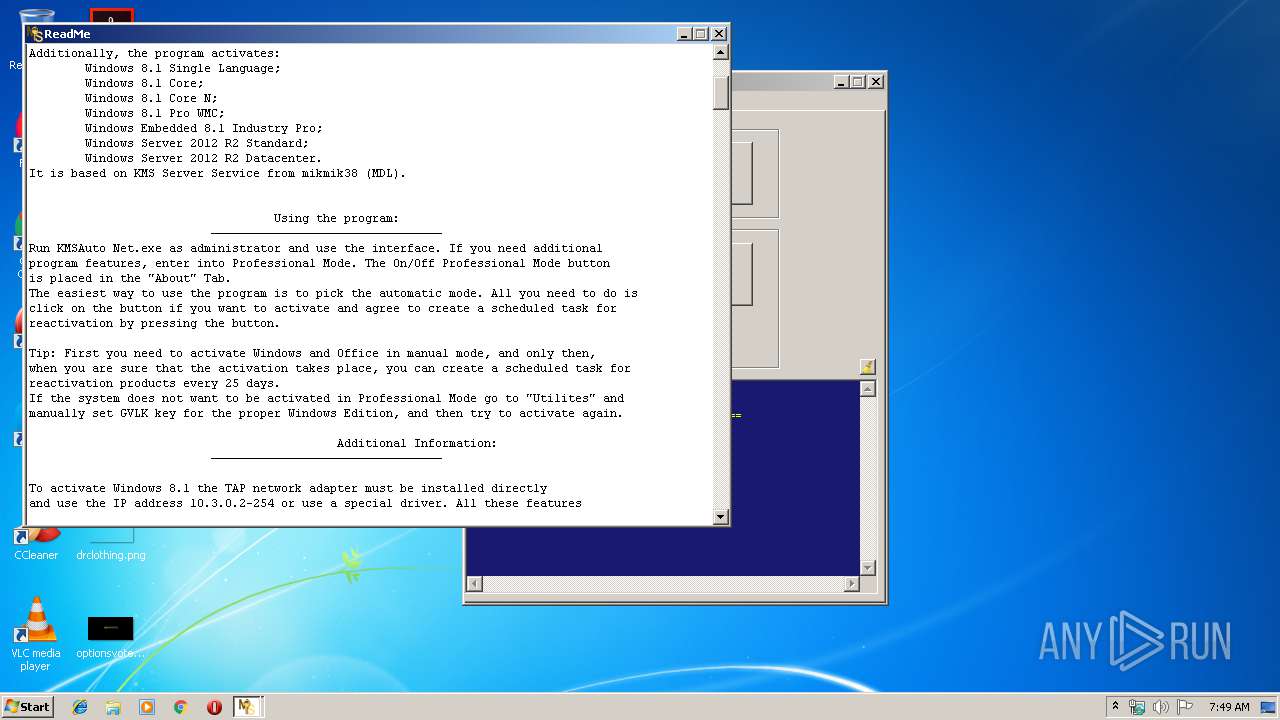
Task: Open VLC media player desktop shortcut
Action: coord(35,633)
